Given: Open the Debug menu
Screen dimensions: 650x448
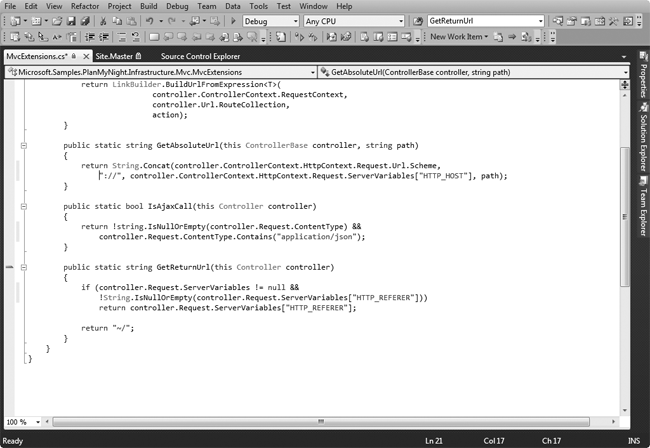Looking at the screenshot, I should [177, 6].
